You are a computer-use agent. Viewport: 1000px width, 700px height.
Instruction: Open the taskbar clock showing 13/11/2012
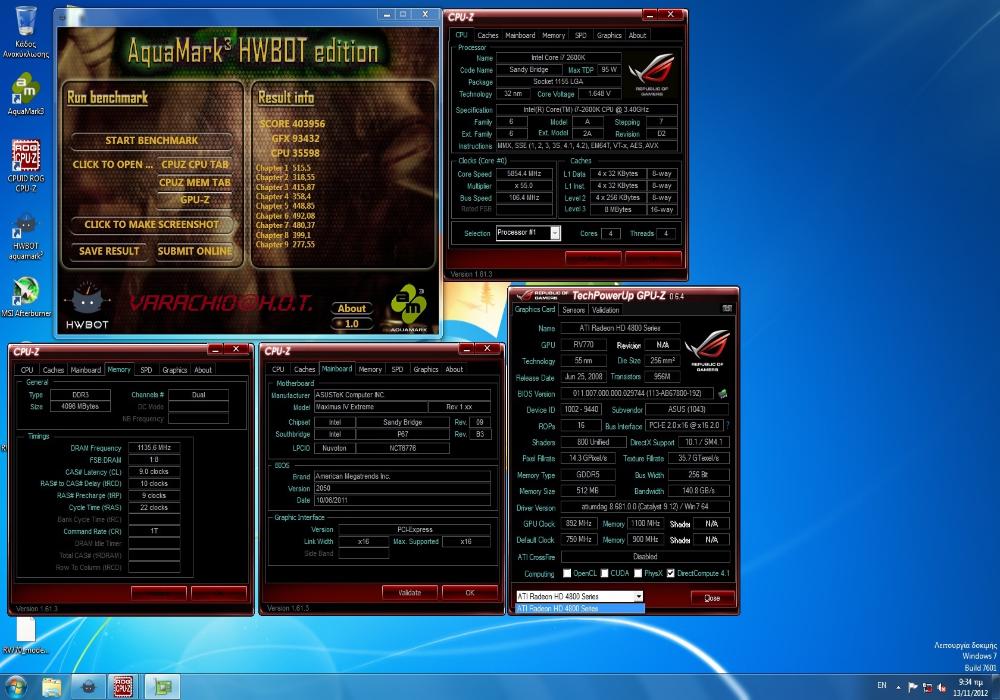[970, 687]
